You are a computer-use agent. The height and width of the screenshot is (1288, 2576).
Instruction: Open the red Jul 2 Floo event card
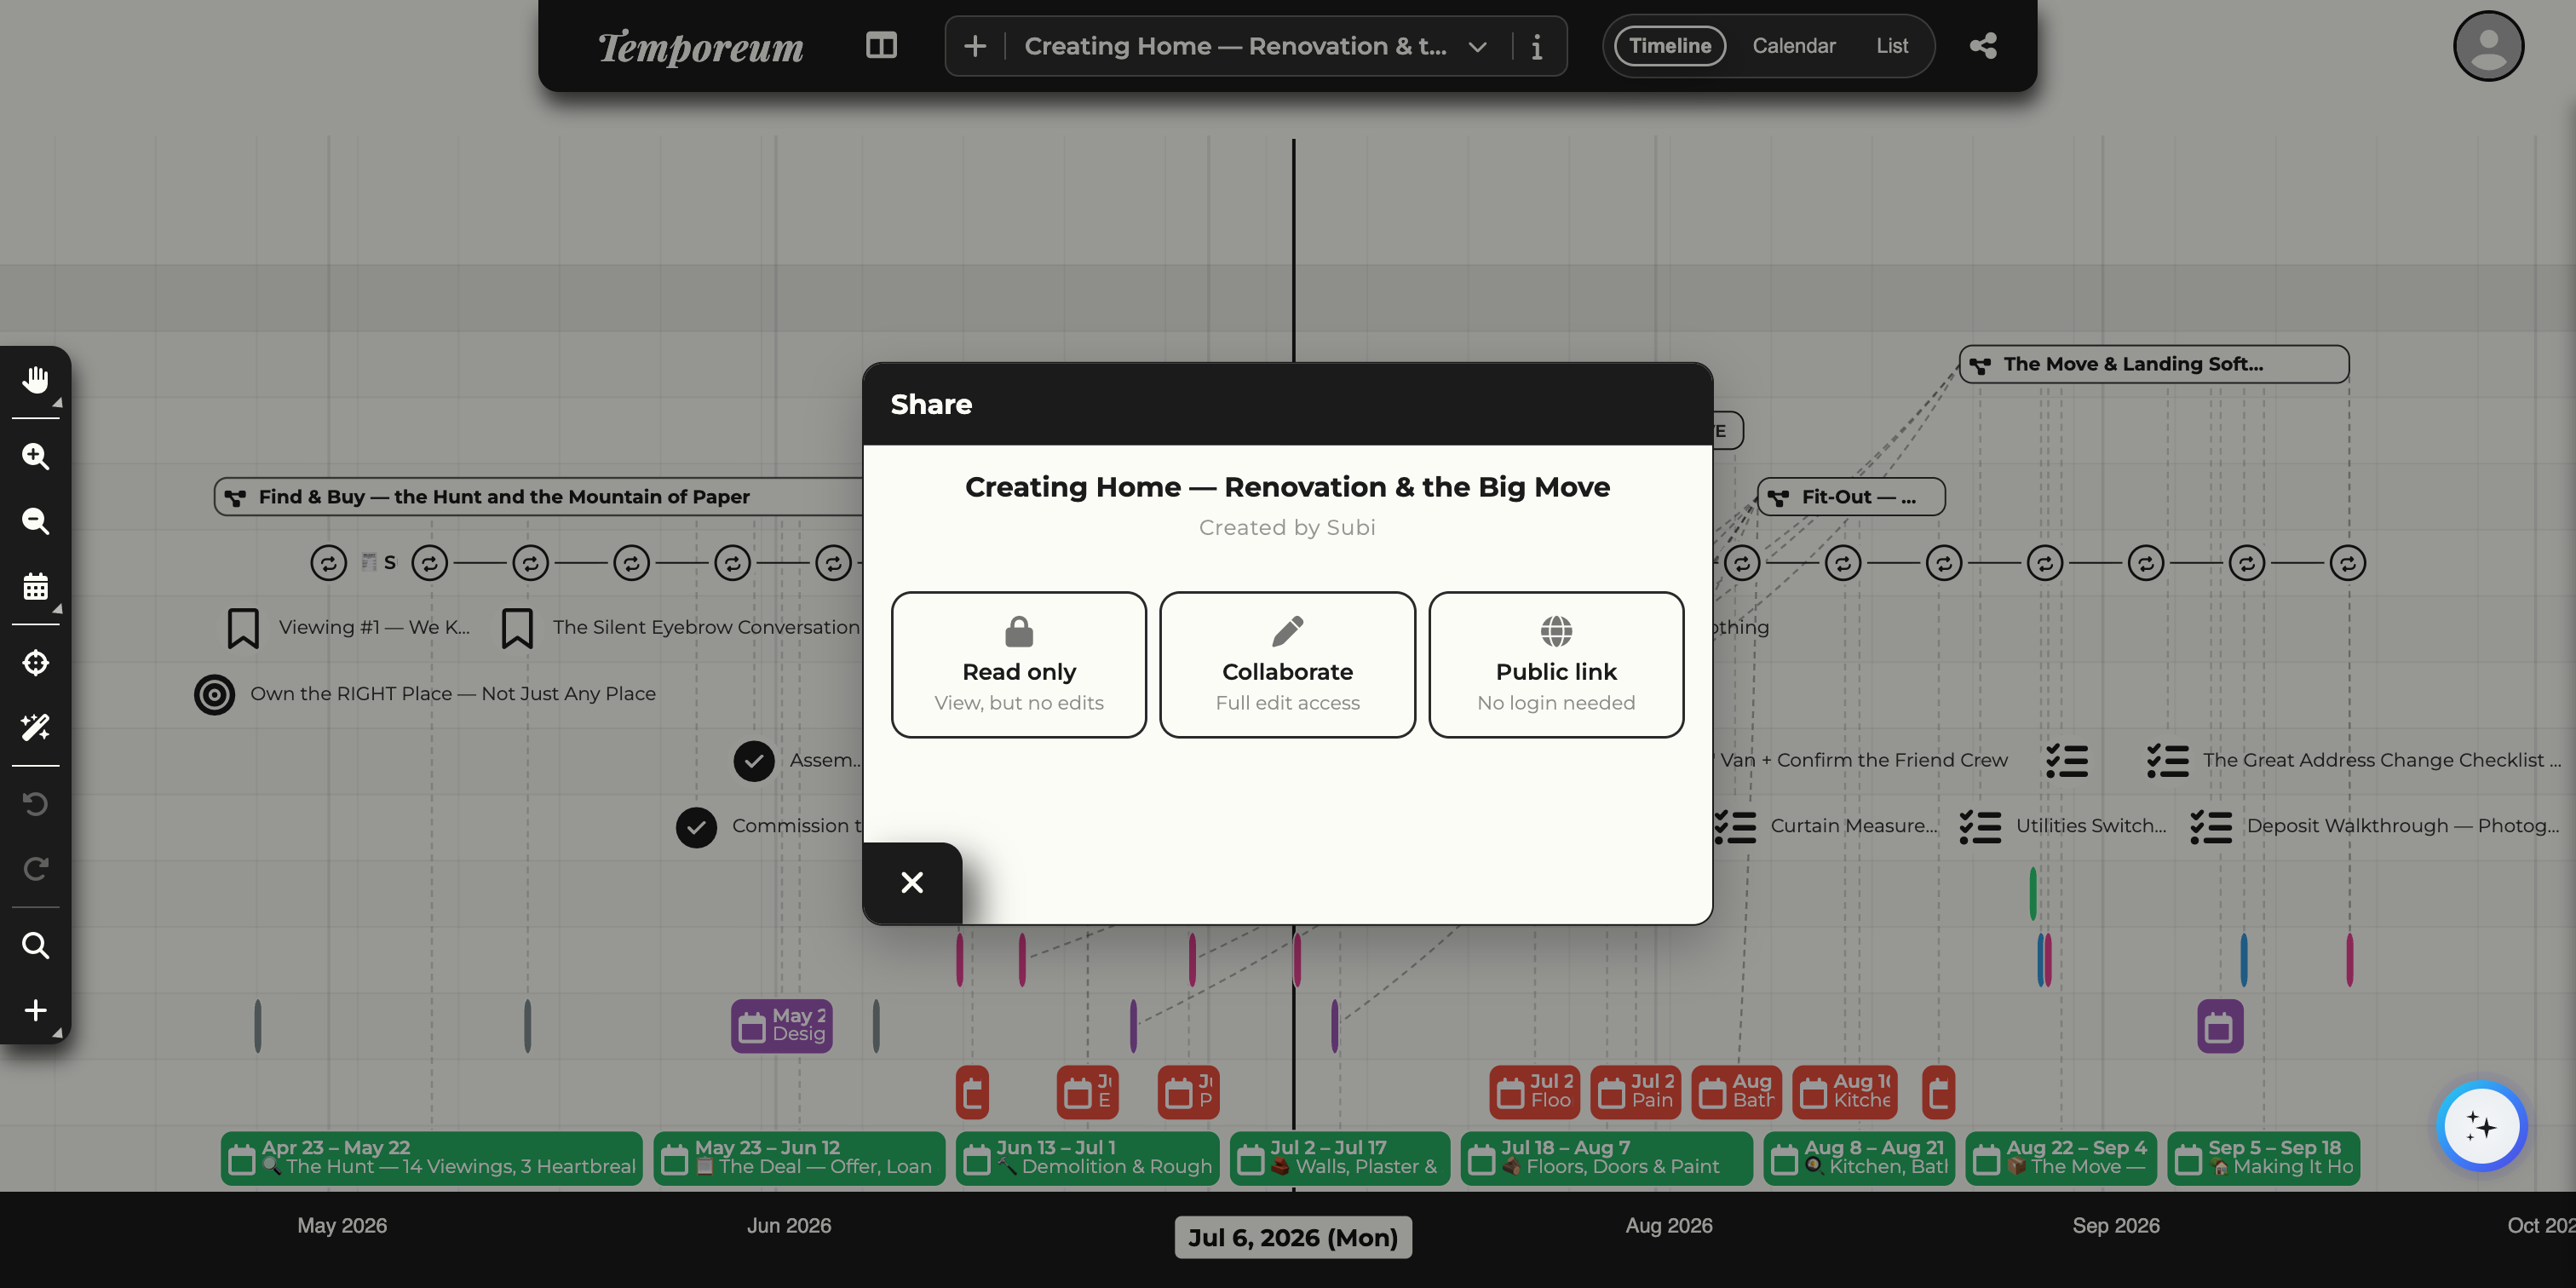pos(1535,1092)
